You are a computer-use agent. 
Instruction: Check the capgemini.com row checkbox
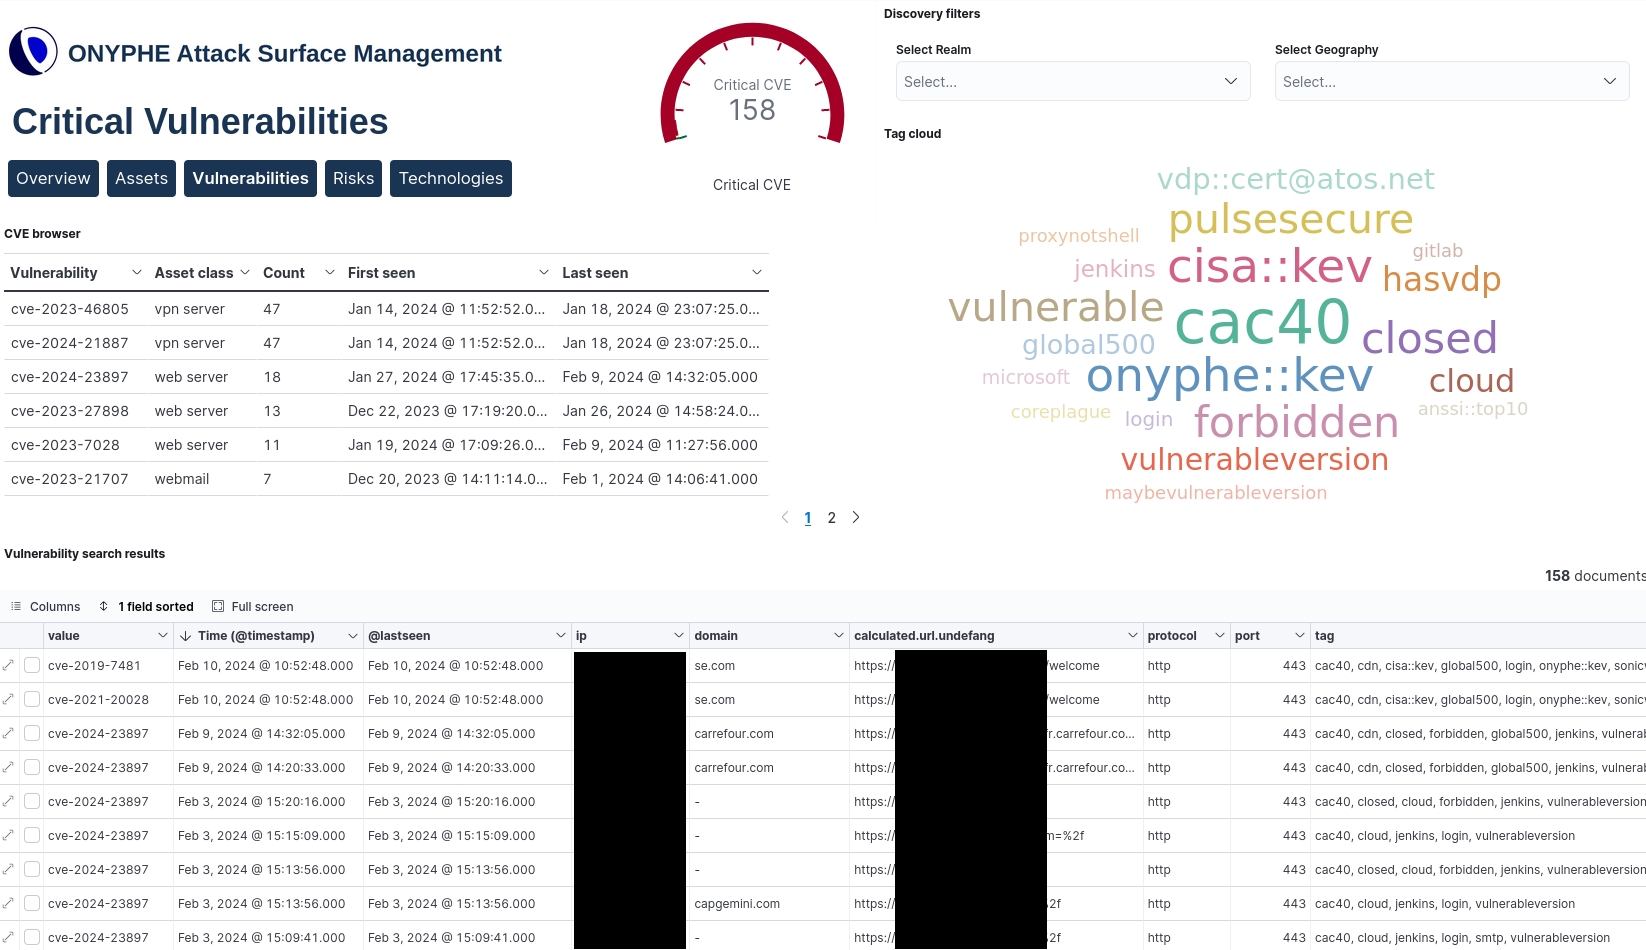coord(32,903)
